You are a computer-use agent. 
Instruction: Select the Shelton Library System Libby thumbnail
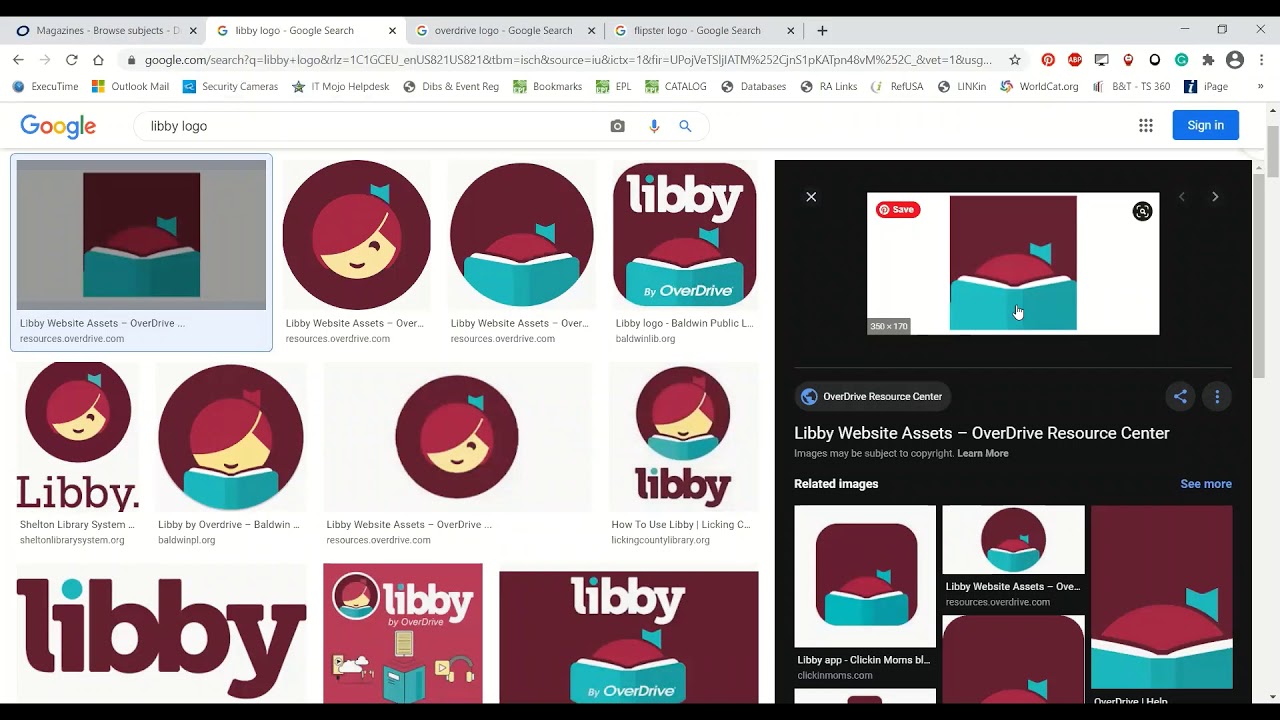(77, 437)
